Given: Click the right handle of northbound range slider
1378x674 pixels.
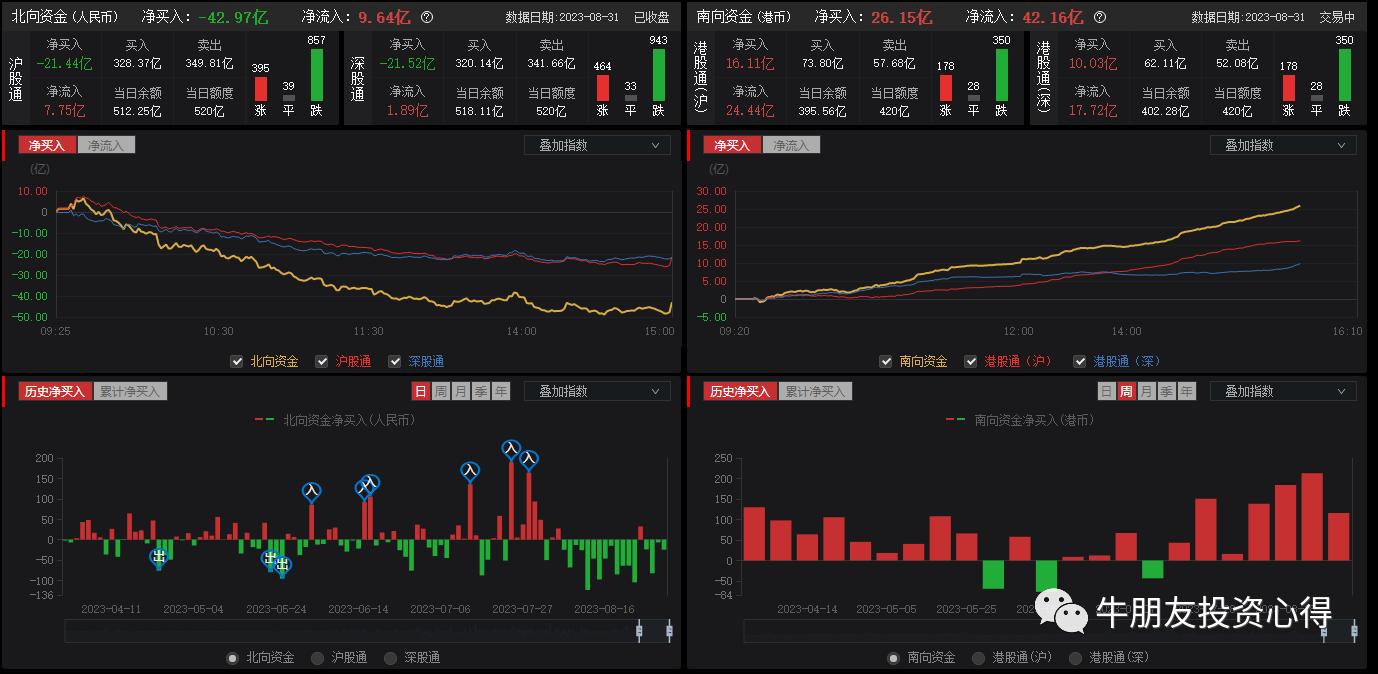Looking at the screenshot, I should pyautogui.click(x=669, y=630).
